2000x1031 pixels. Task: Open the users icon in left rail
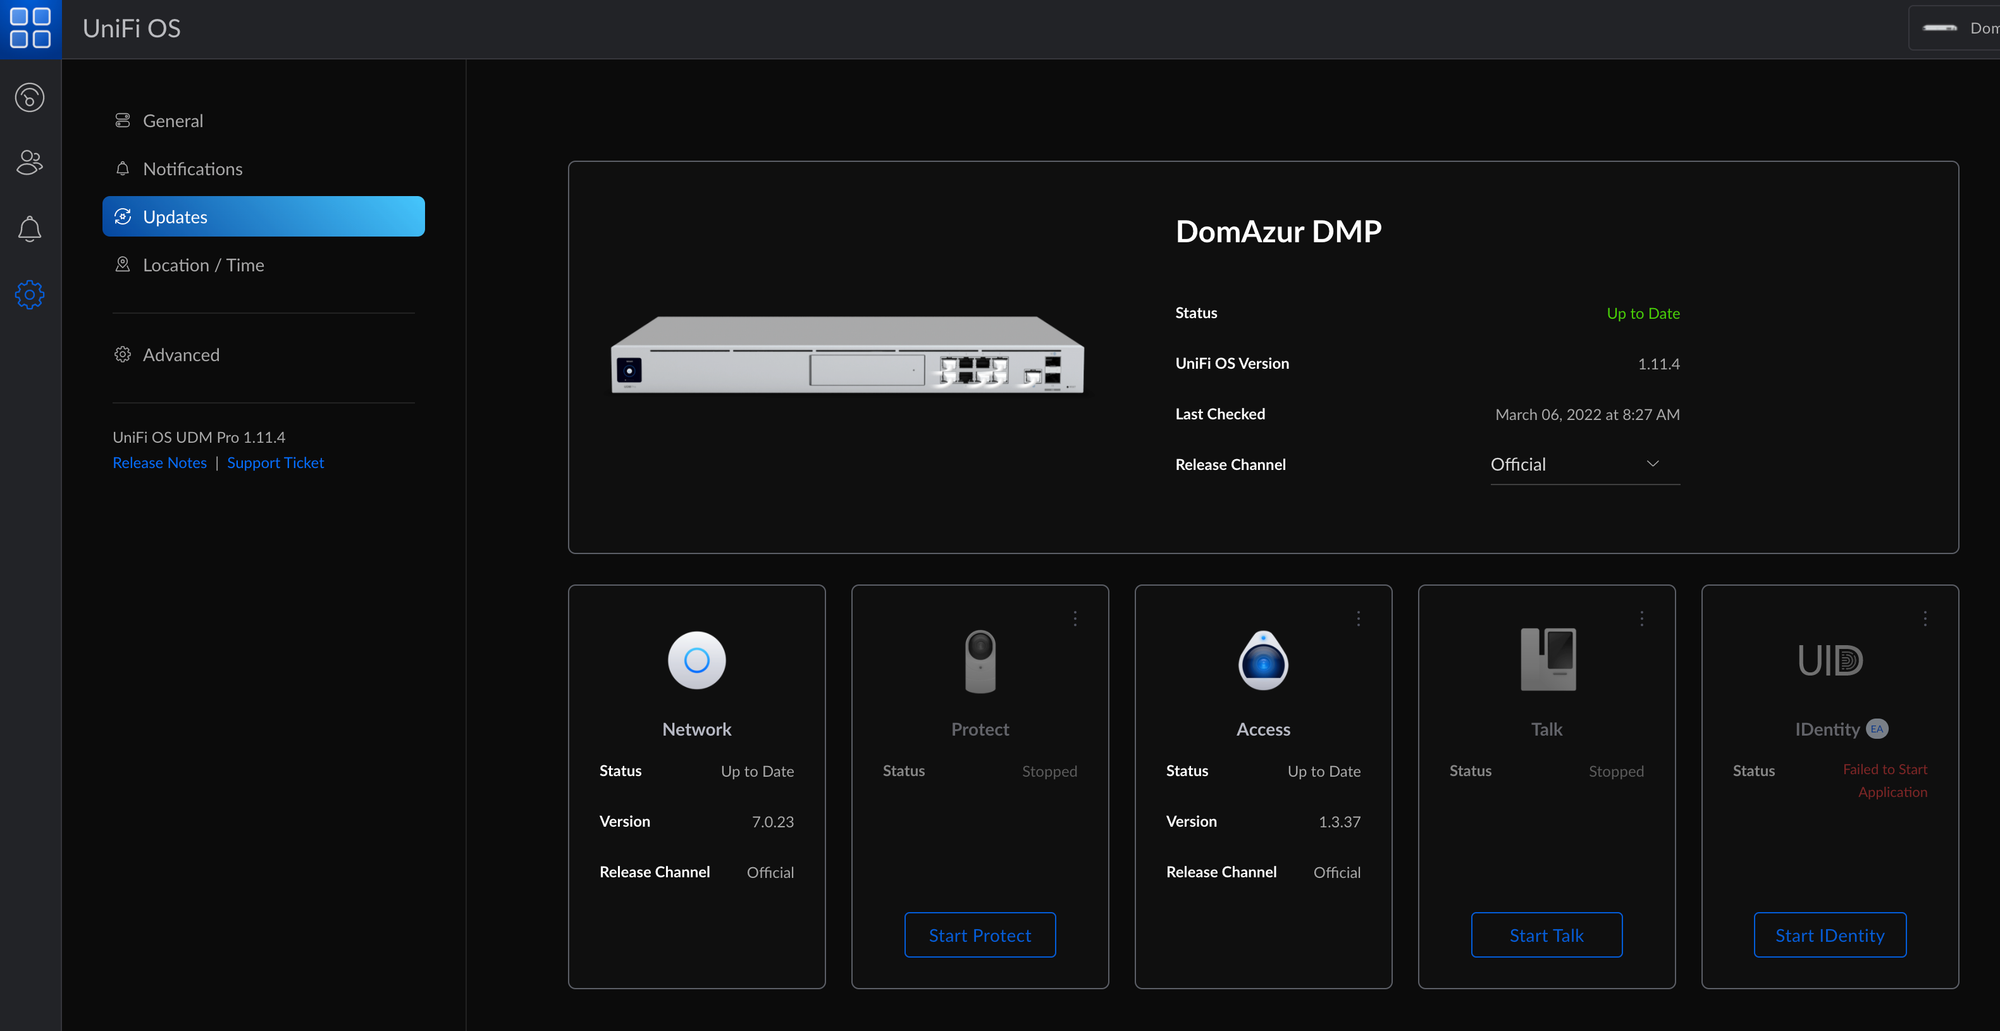click(x=30, y=163)
